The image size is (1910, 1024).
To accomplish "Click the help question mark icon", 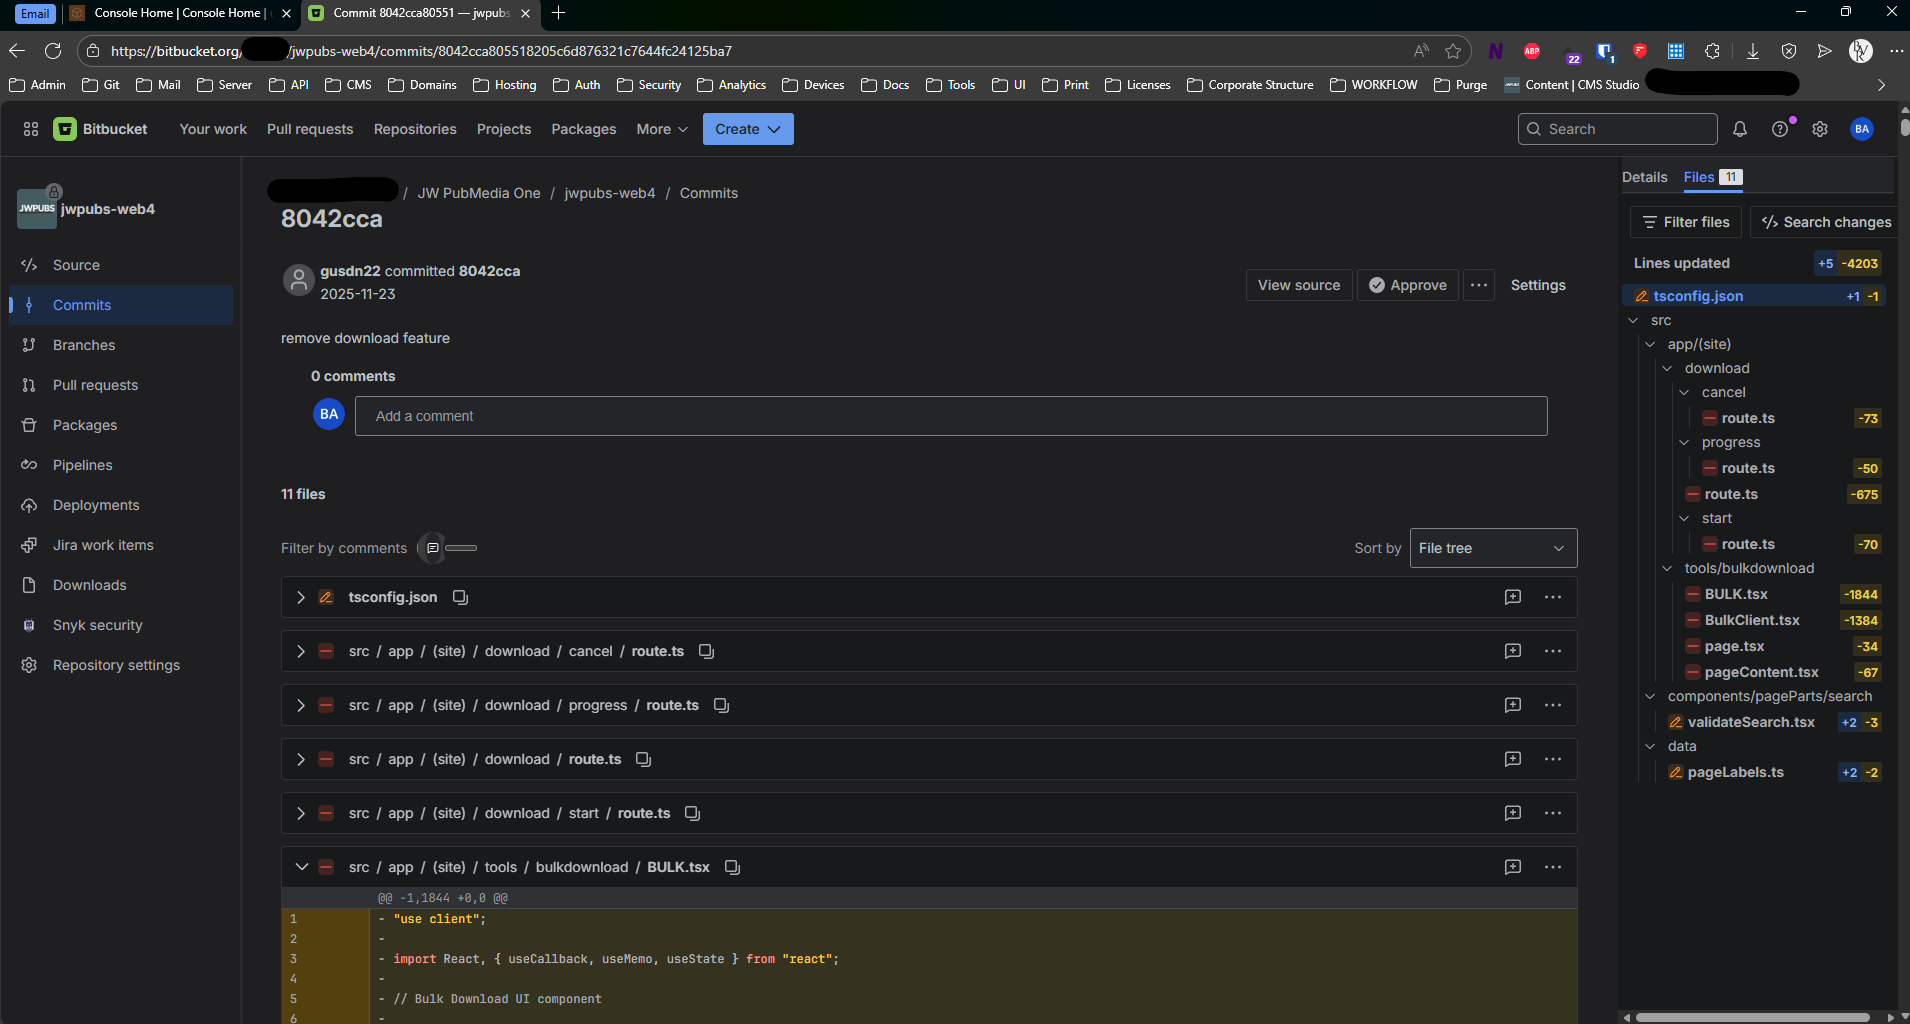I will [1780, 129].
